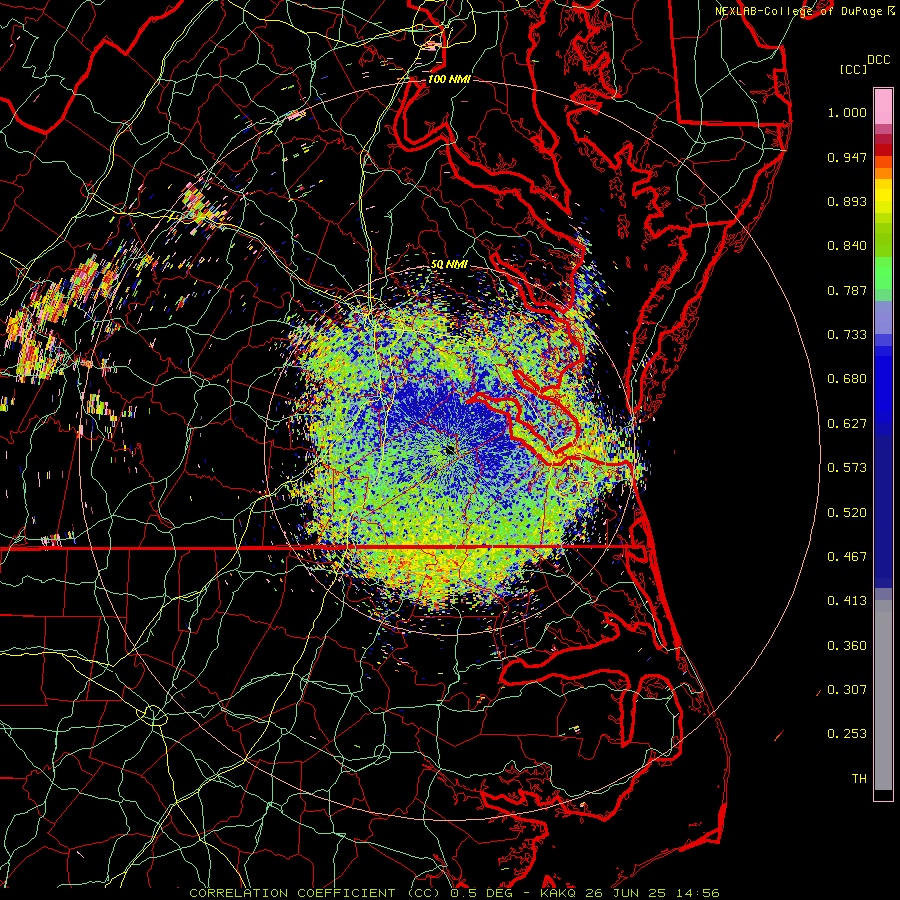Viewport: 900px width, 900px height.
Task: Click CORRELATION COEFFICIENT in the bottom caption
Action: [292, 893]
